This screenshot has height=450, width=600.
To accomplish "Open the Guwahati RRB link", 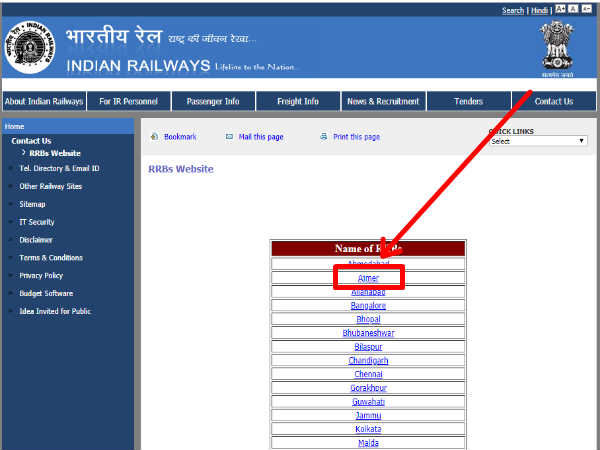I will point(368,401).
